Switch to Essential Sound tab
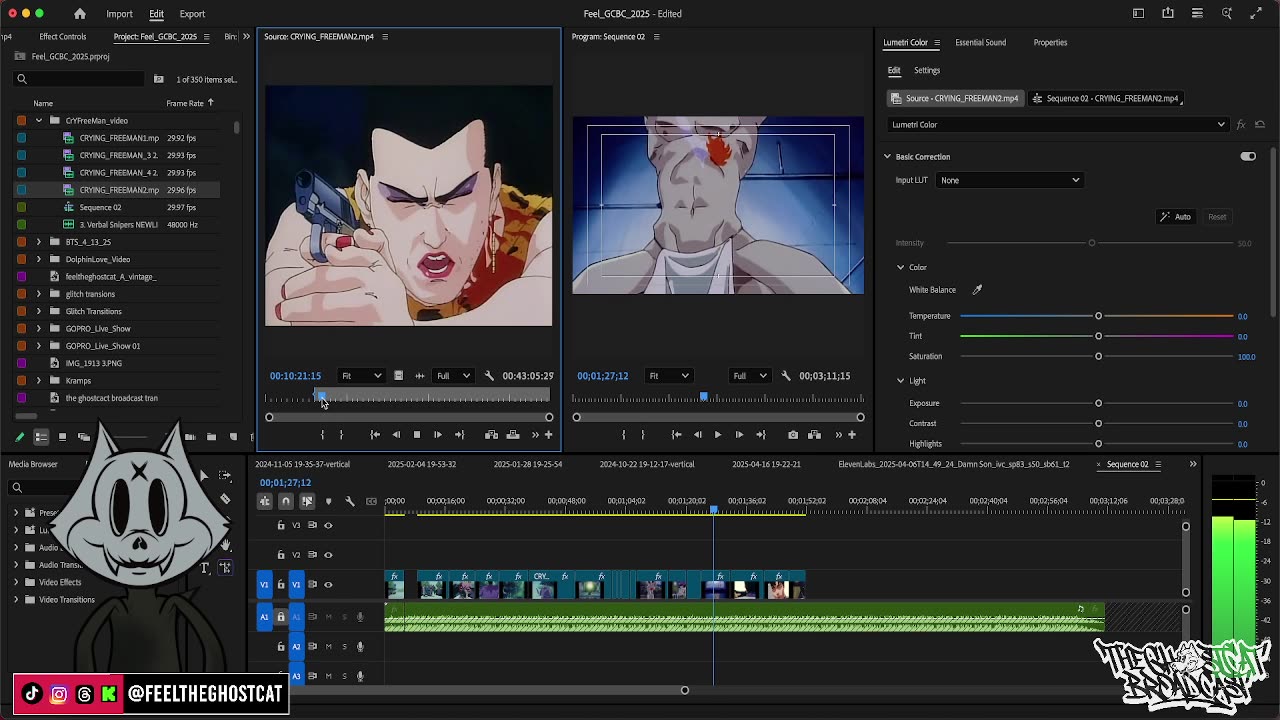 point(980,43)
